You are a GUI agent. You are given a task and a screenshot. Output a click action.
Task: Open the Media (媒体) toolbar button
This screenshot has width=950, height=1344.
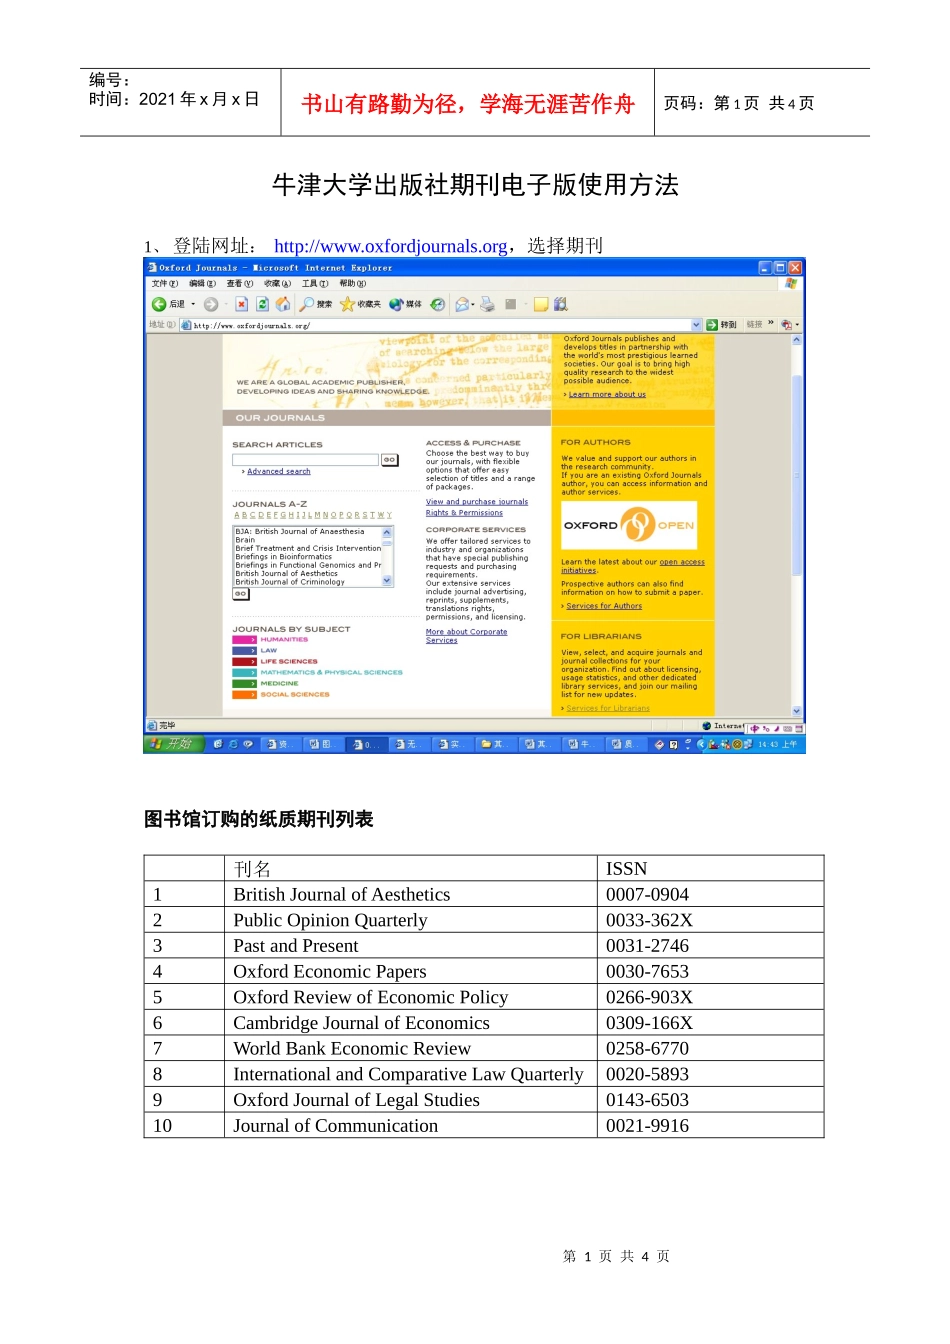coord(405,304)
